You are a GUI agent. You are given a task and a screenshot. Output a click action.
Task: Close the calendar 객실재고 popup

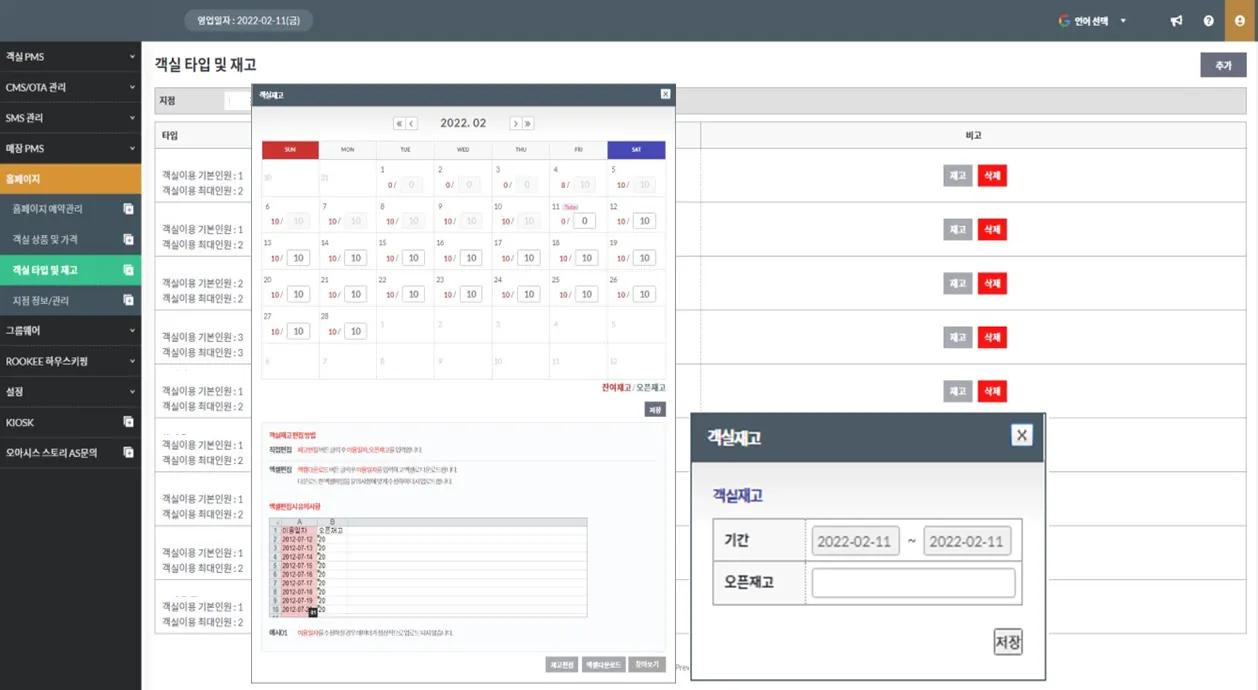point(665,94)
